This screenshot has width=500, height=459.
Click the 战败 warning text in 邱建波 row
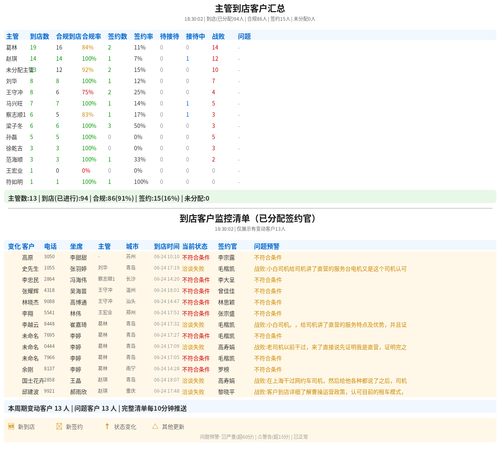[329, 392]
